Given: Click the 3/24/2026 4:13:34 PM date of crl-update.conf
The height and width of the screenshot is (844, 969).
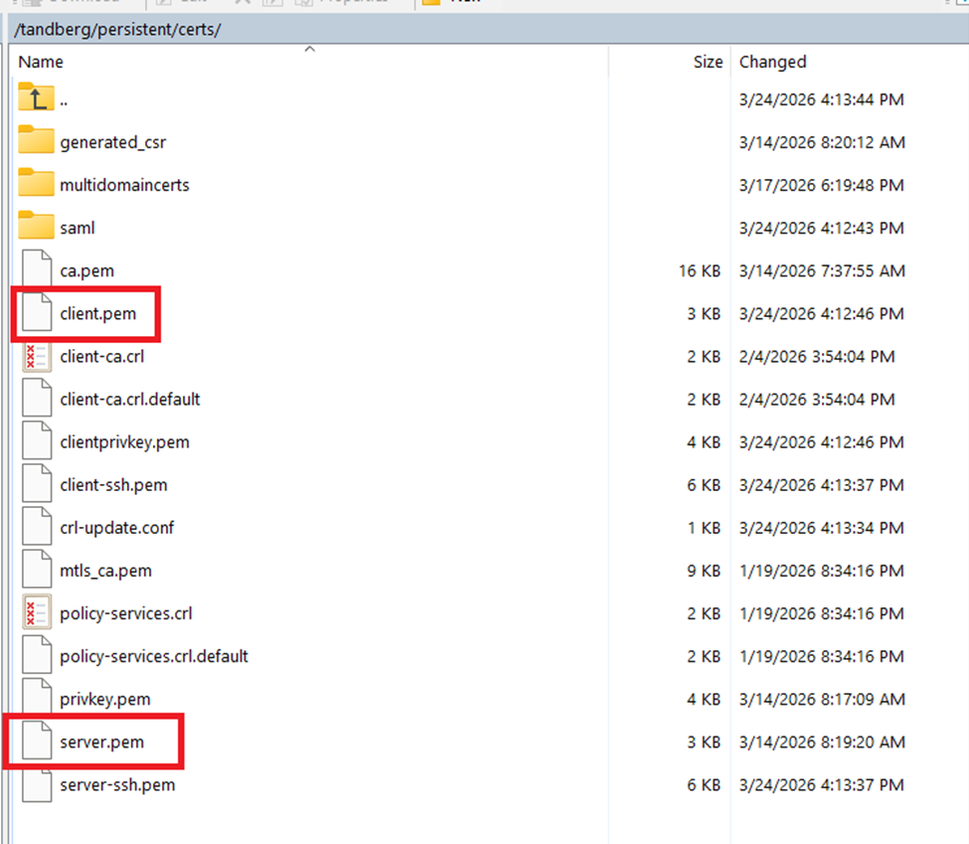Looking at the screenshot, I should 821,528.
